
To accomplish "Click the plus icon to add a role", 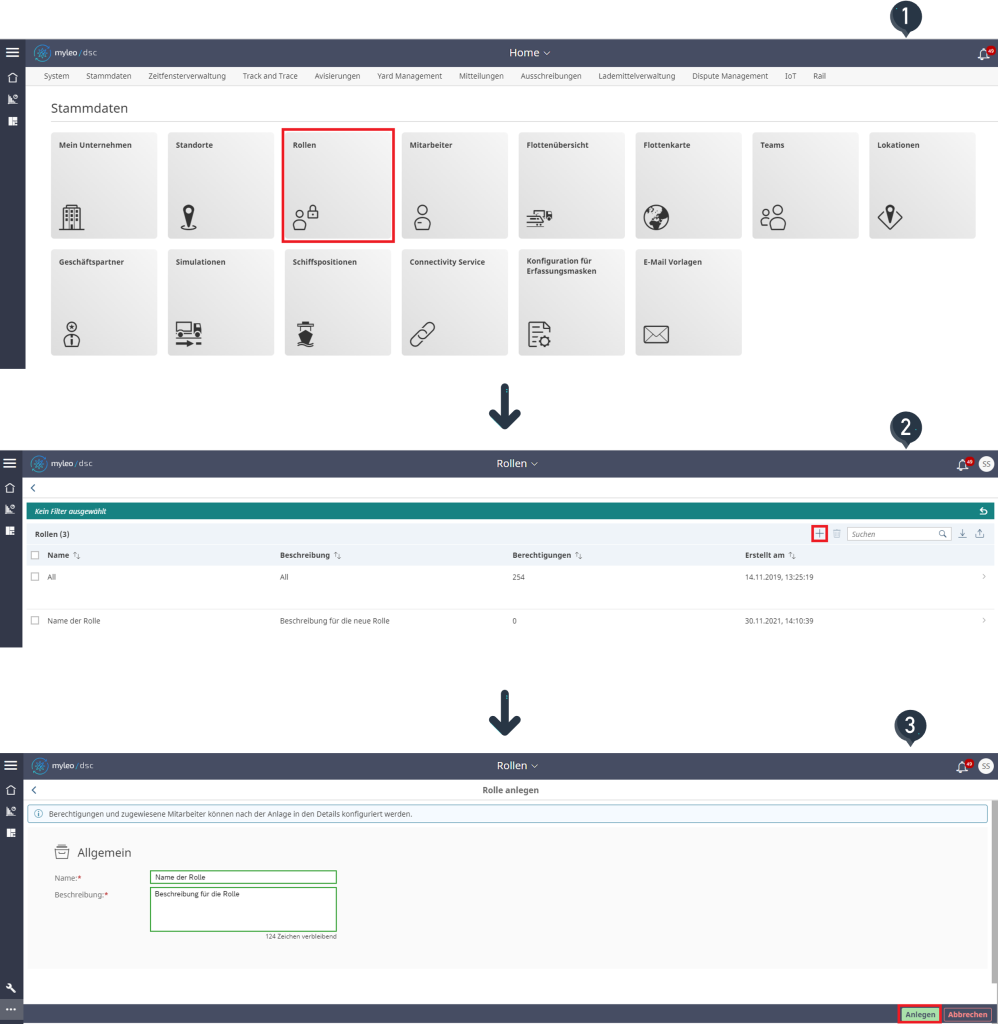I will pyautogui.click(x=819, y=534).
